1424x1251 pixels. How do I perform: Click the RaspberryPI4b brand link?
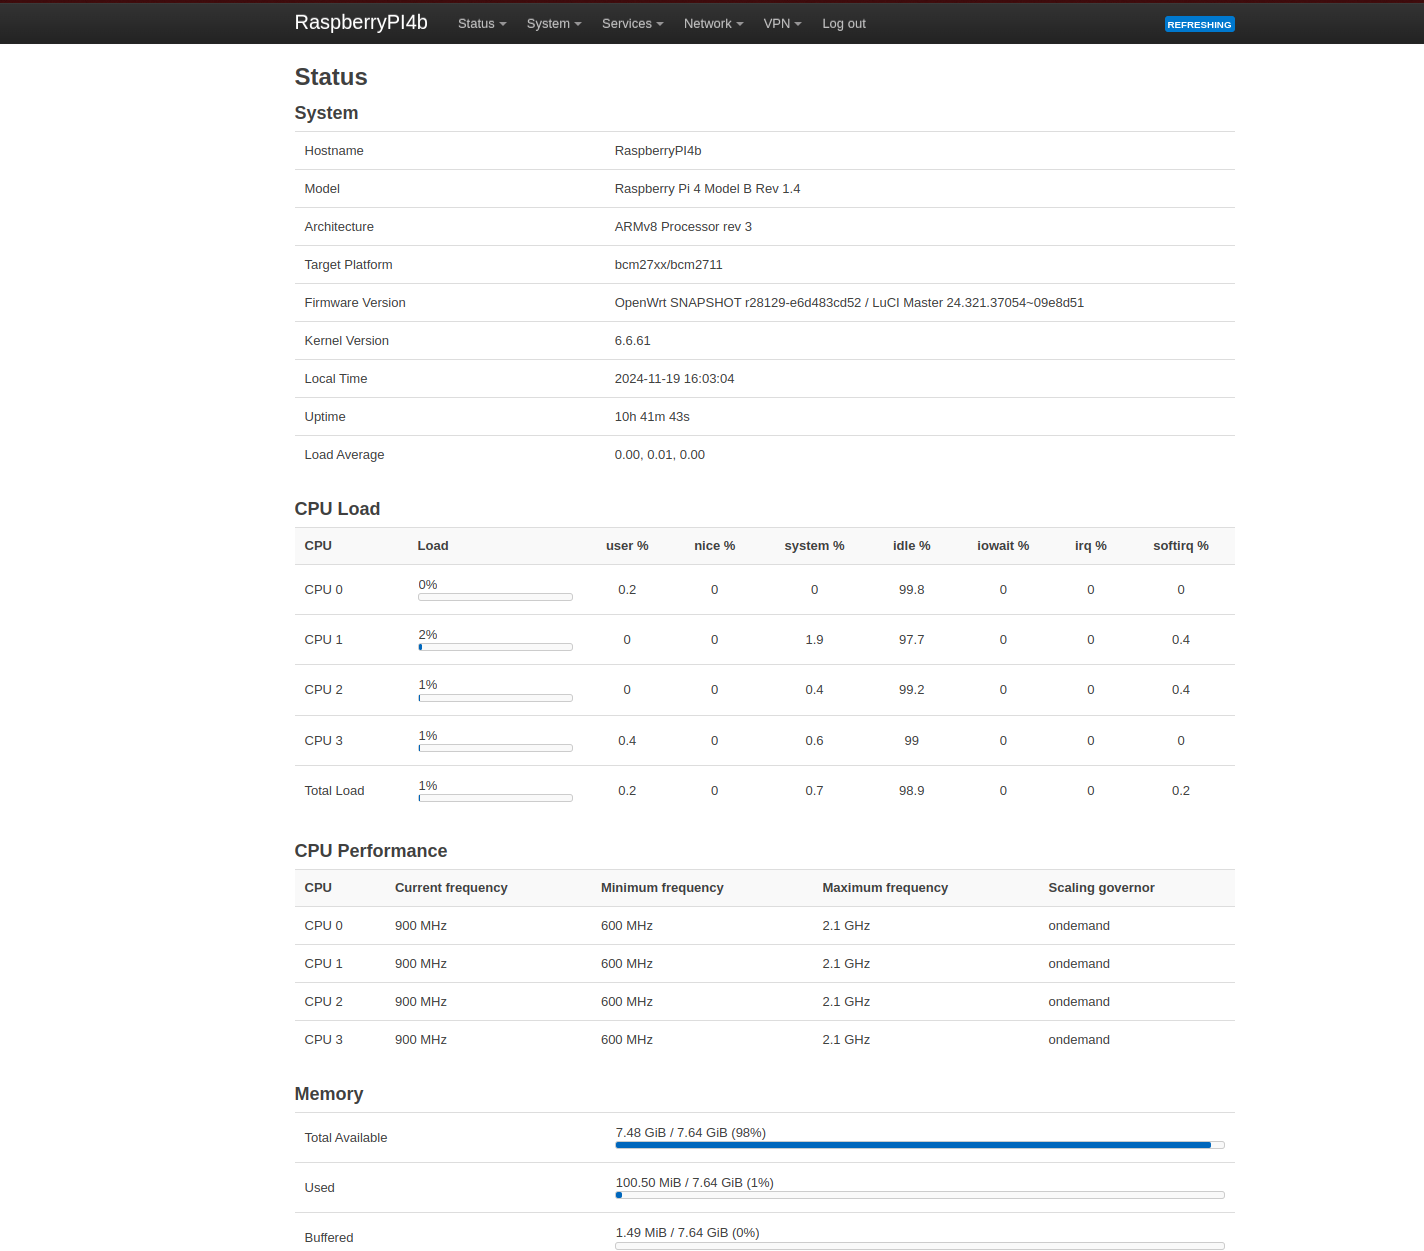click(361, 22)
